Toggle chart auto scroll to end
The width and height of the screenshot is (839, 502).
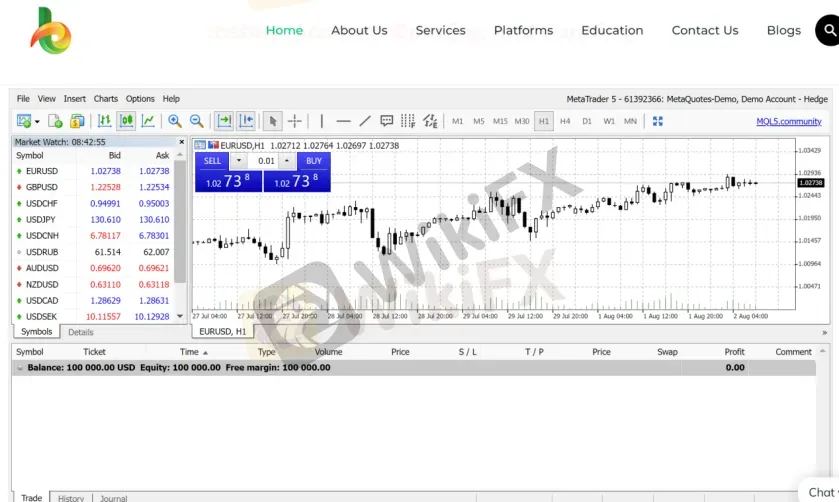pyautogui.click(x=224, y=121)
